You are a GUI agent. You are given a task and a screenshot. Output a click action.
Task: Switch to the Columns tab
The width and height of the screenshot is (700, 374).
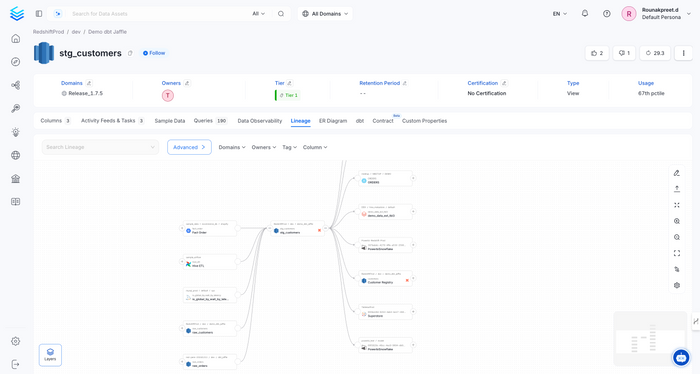[x=55, y=121]
